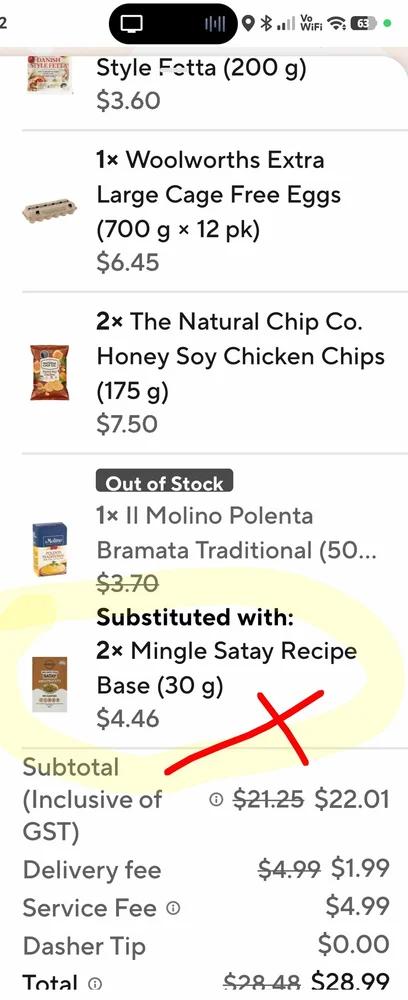Select Mingle Satay Recipe Base substitution
This screenshot has height=1000, width=408.
coord(204,684)
